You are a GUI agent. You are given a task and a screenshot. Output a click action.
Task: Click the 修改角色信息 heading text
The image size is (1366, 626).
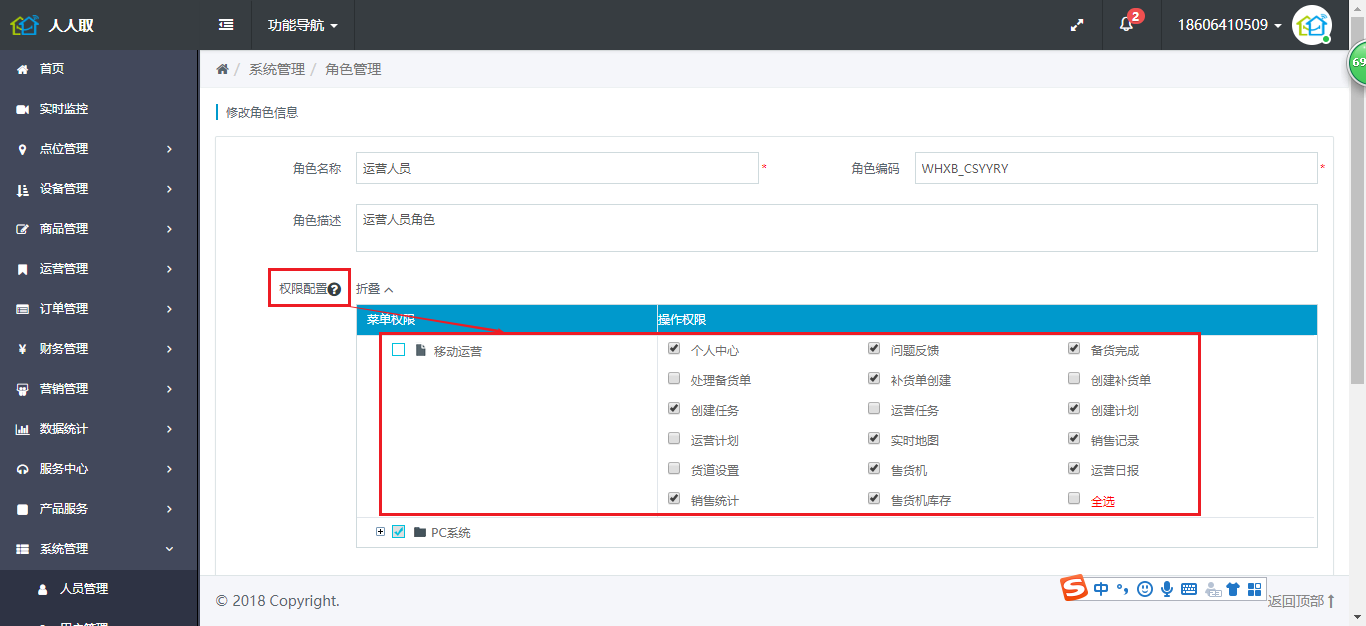(262, 112)
